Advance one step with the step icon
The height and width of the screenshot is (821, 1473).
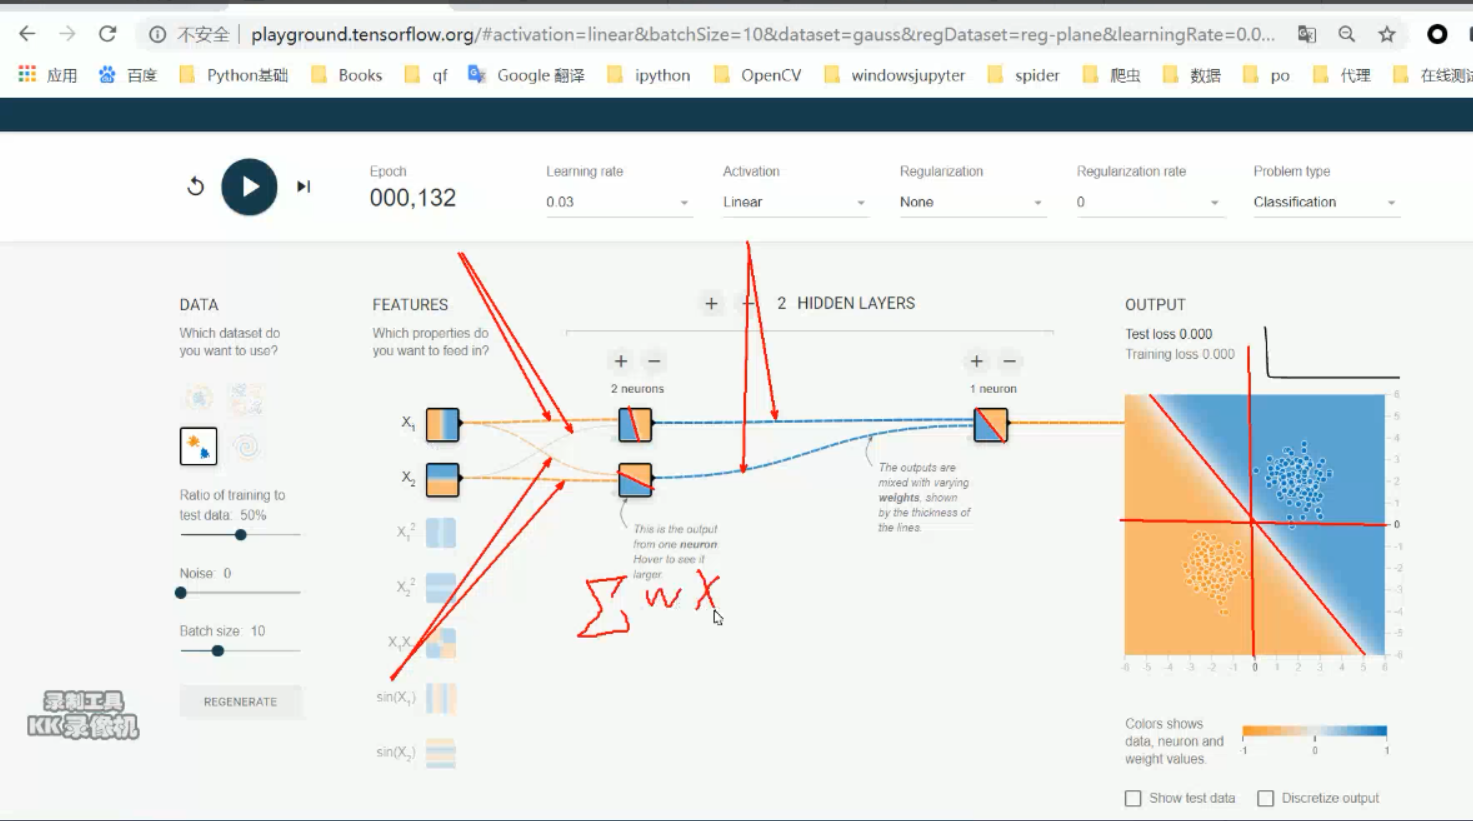(303, 186)
